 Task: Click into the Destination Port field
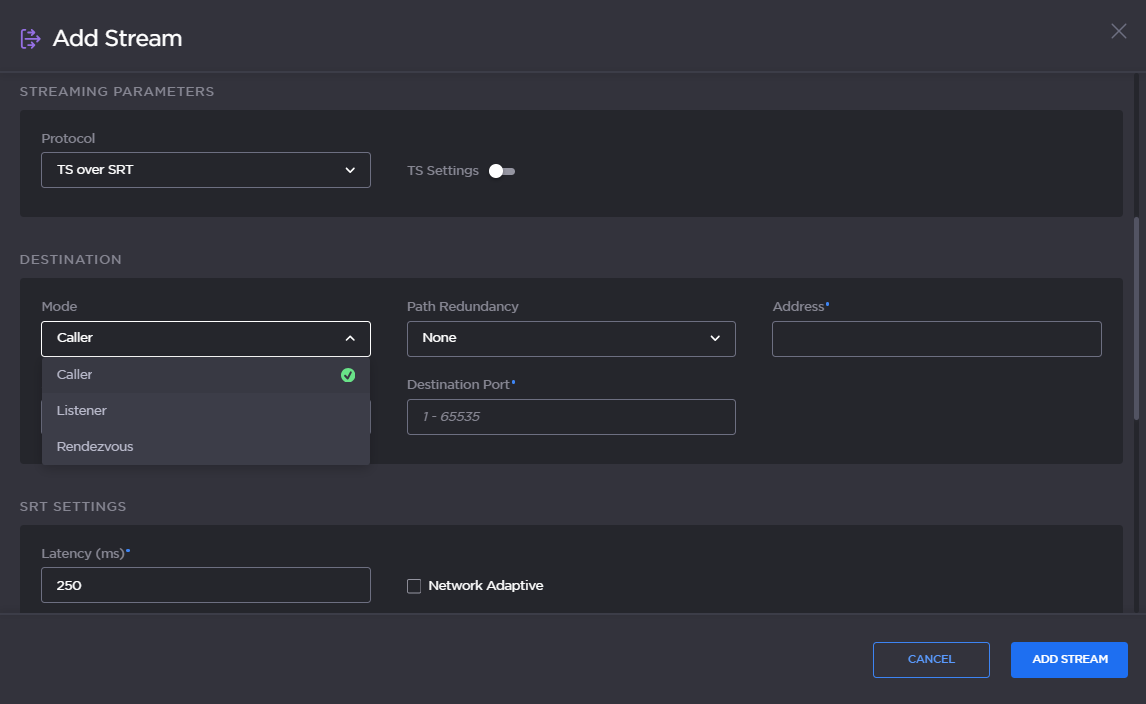(570, 417)
